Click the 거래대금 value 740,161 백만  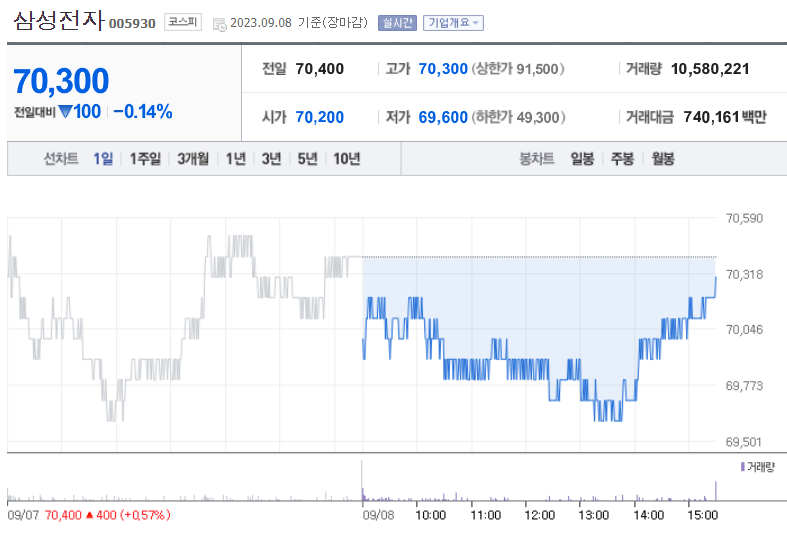[x=725, y=117]
